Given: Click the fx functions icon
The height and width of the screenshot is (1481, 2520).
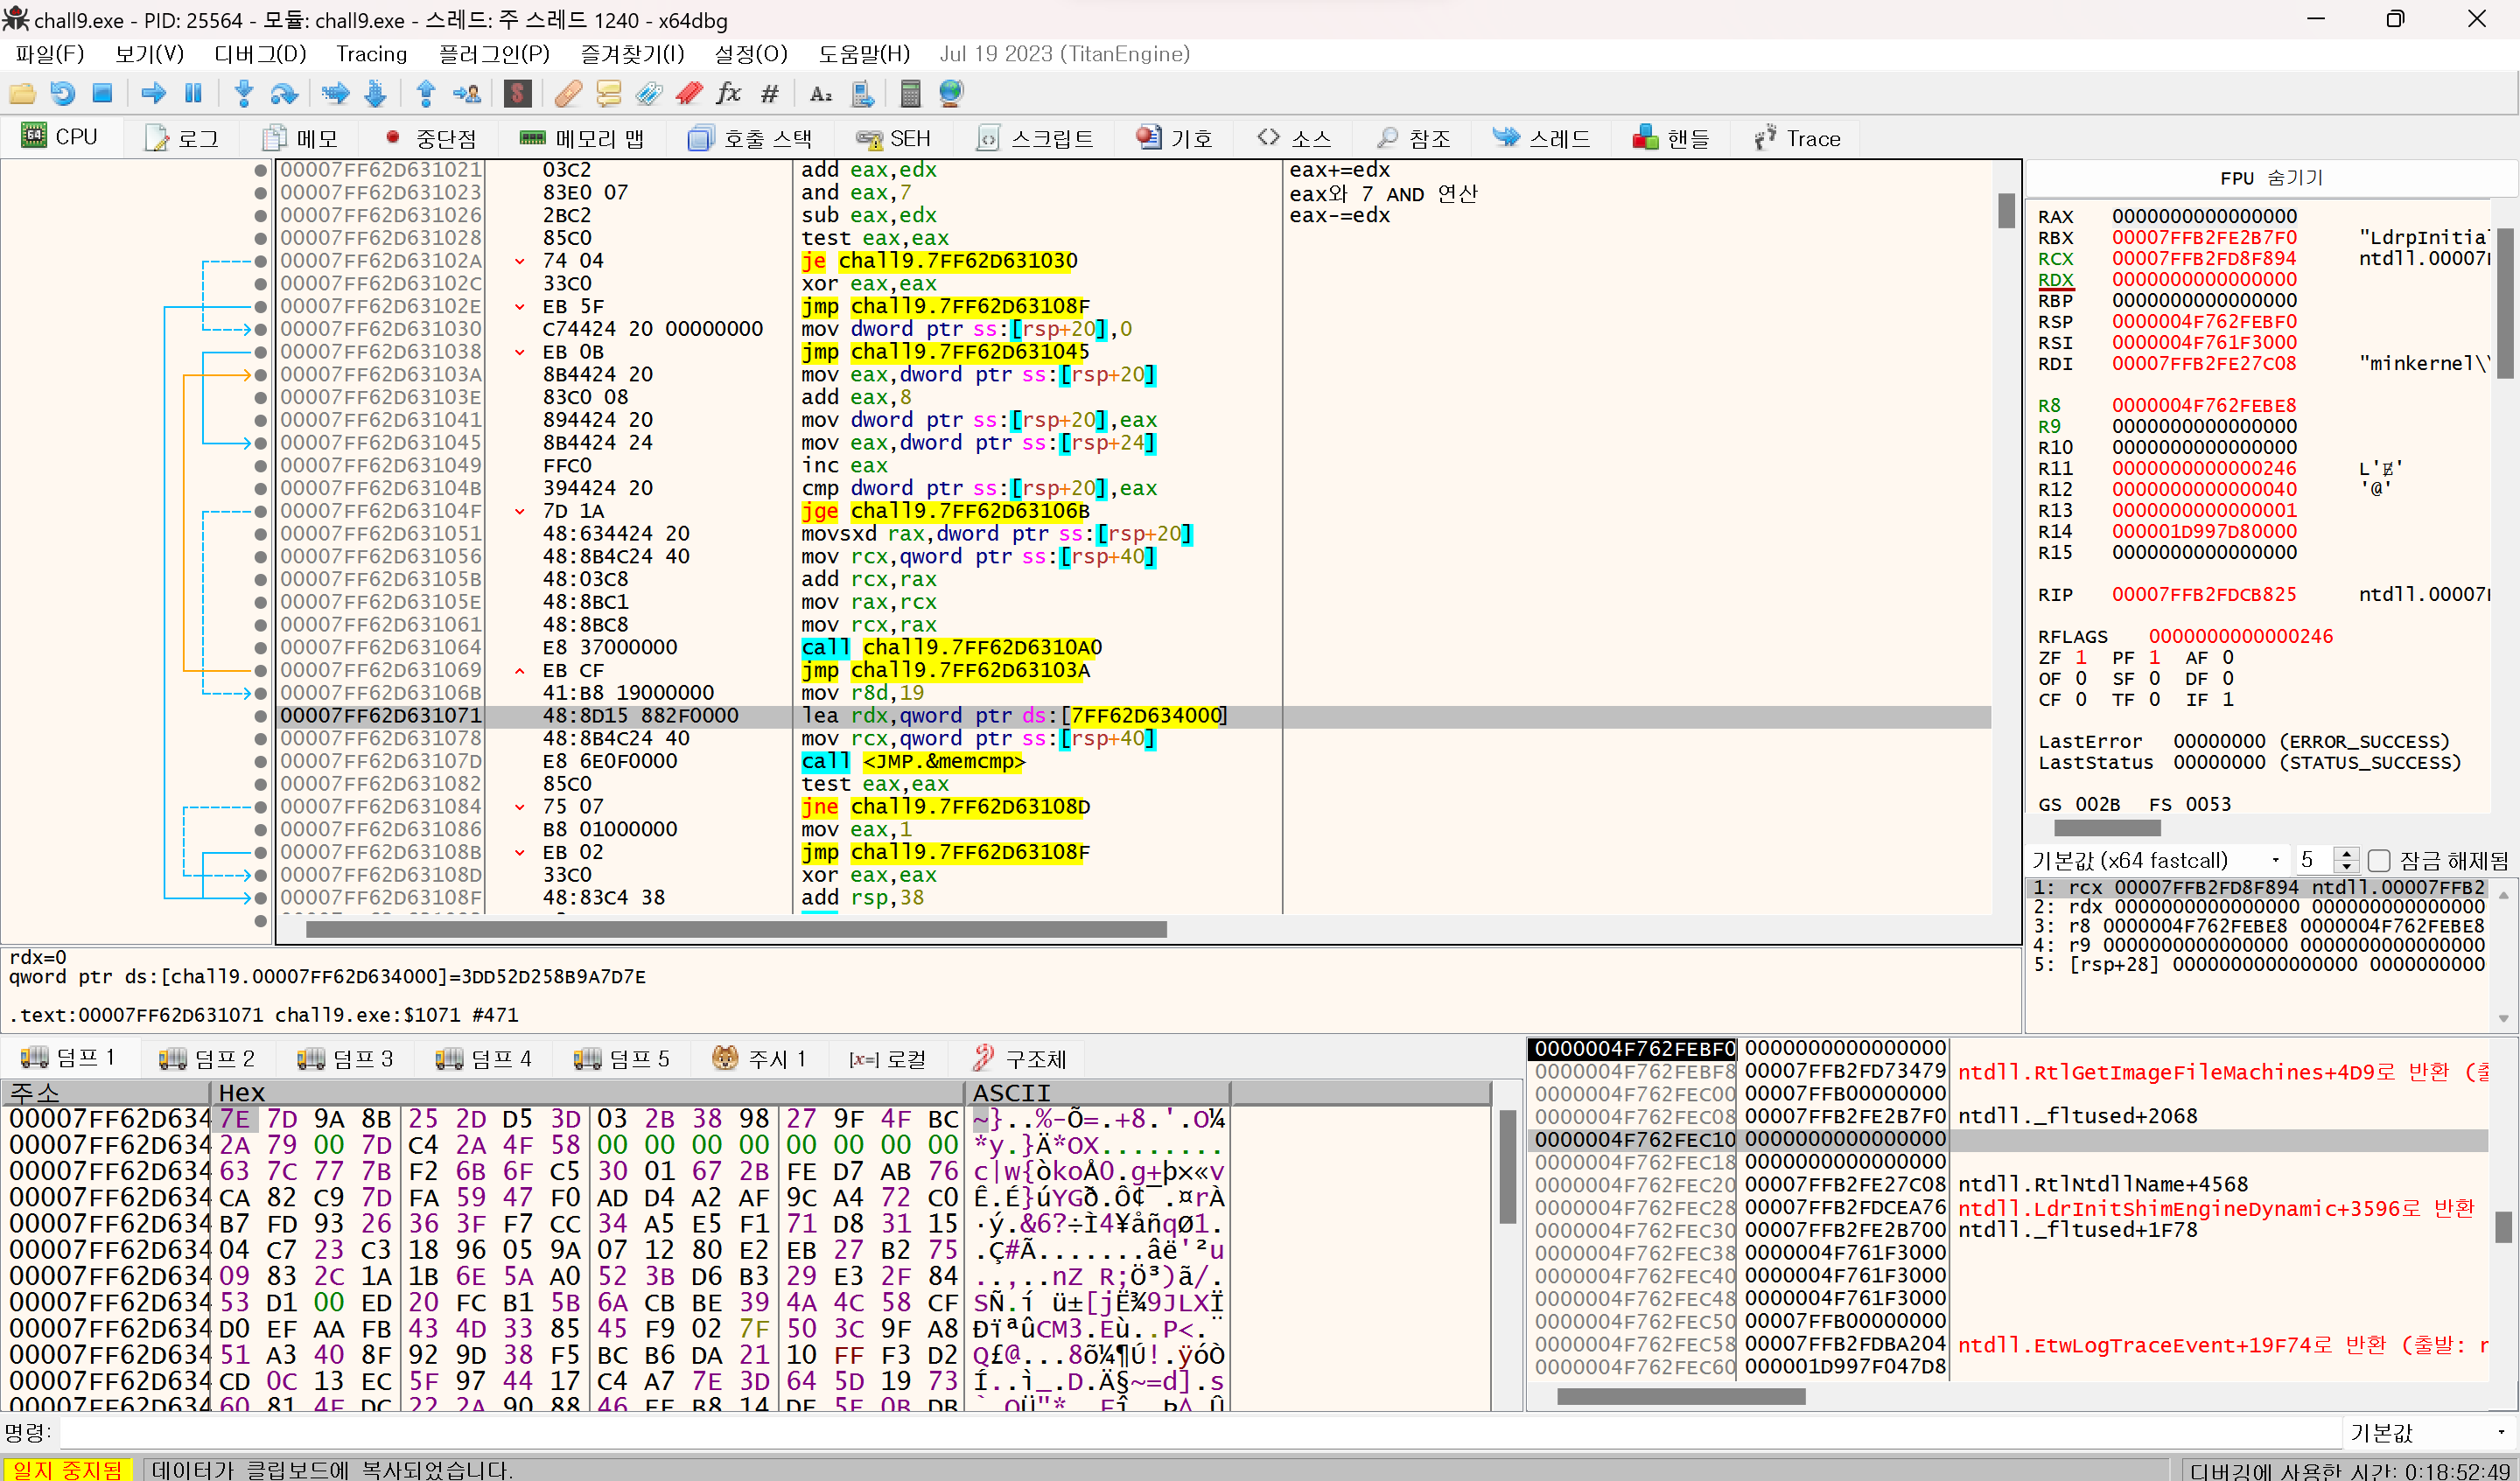Looking at the screenshot, I should 728,94.
